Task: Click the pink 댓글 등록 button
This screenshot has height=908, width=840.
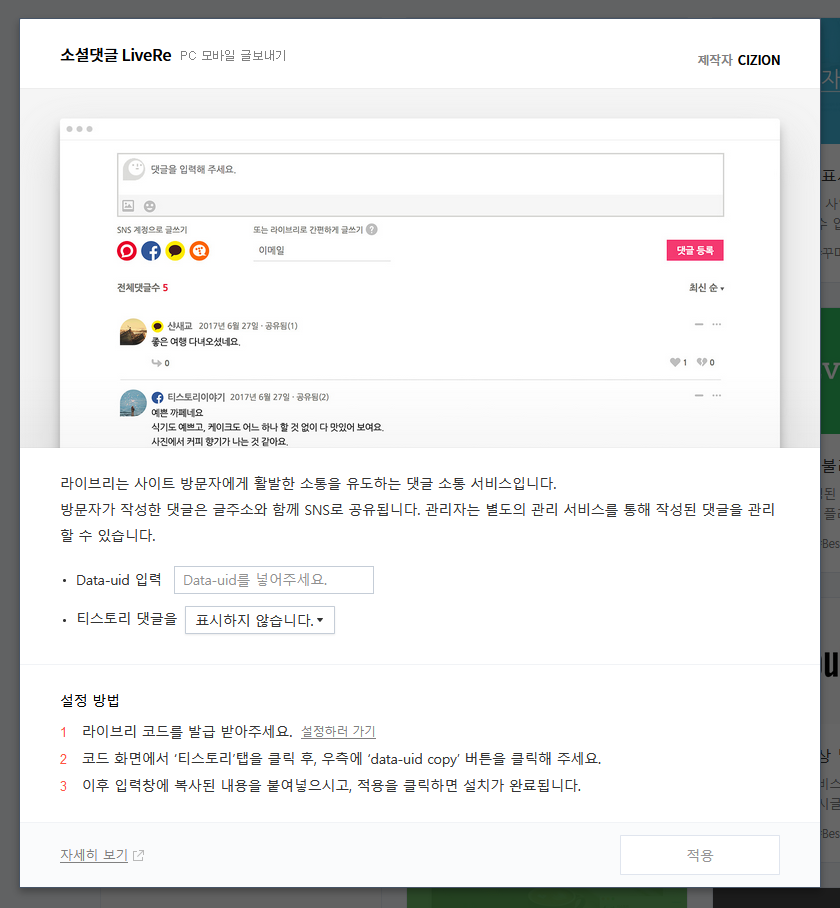Action: pos(695,250)
